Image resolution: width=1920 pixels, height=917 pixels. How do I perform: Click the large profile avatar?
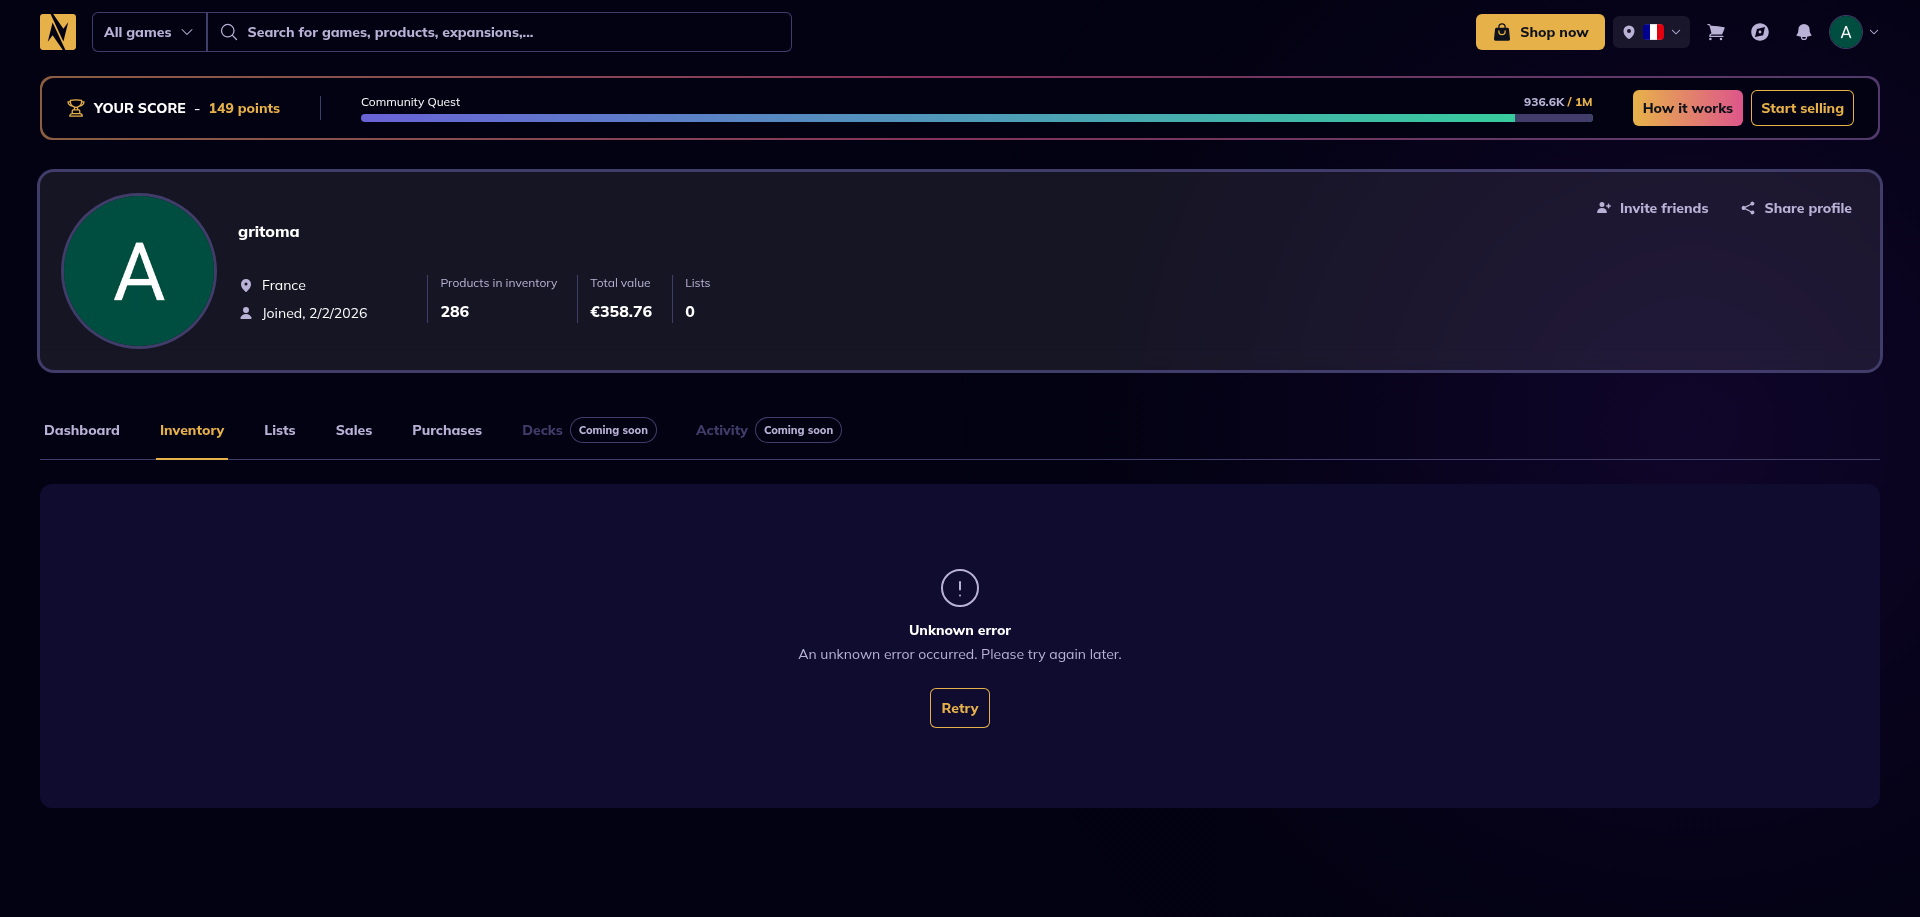tap(139, 271)
